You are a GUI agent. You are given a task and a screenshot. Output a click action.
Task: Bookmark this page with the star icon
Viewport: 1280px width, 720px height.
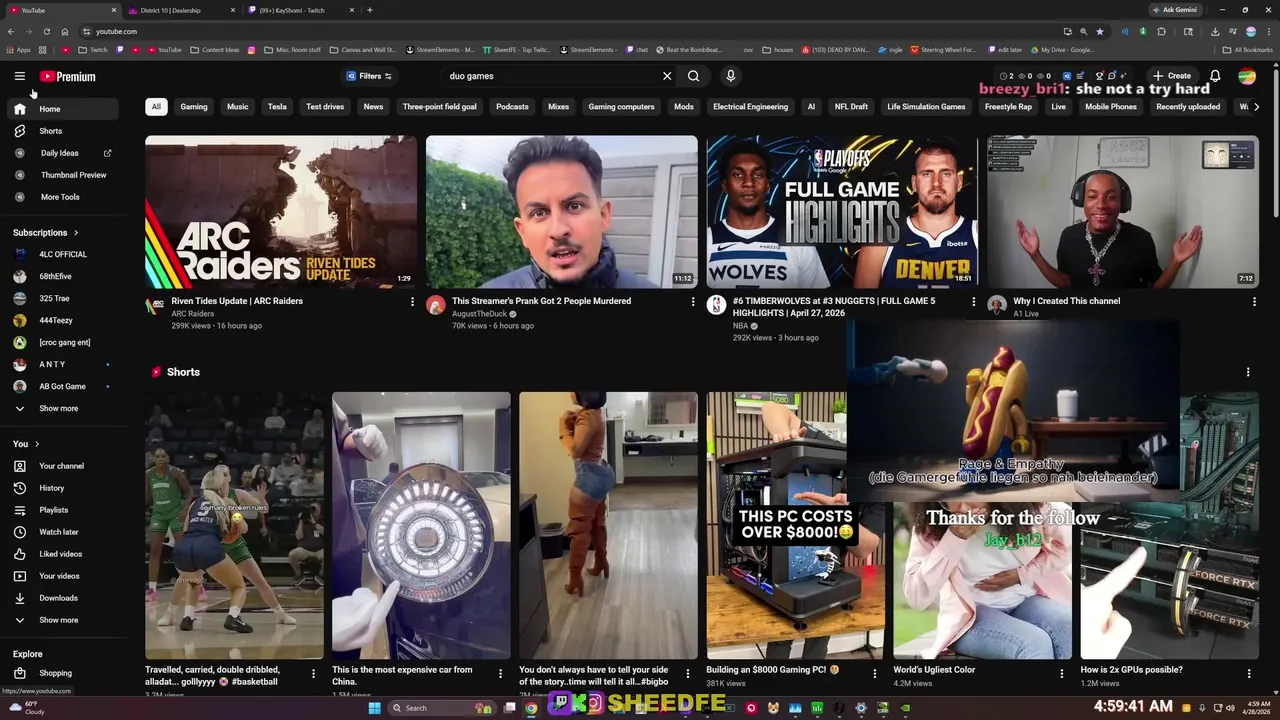[1098, 31]
